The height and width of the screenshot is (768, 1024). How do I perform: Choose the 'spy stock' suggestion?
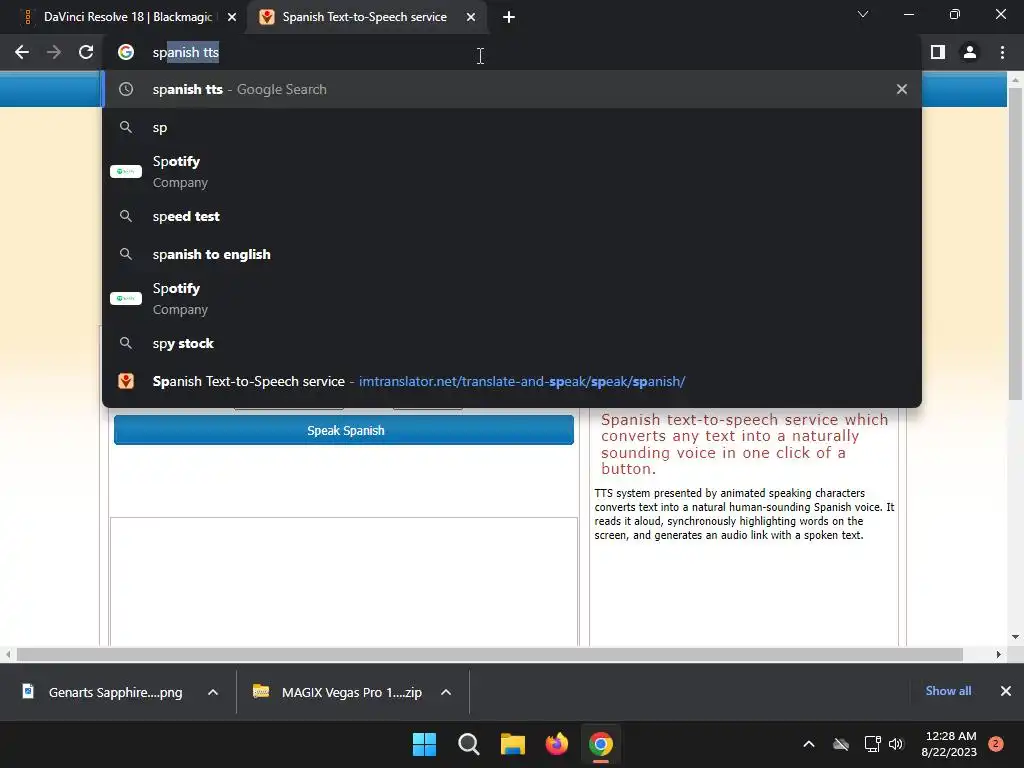(512, 343)
